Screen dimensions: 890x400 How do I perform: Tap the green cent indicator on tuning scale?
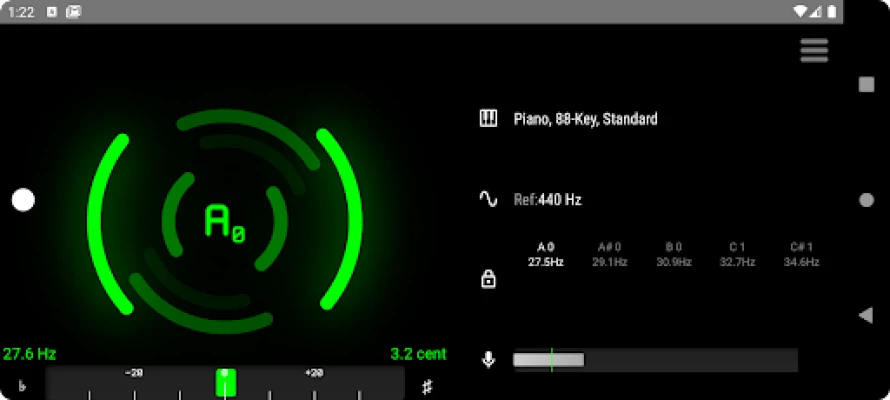225,383
